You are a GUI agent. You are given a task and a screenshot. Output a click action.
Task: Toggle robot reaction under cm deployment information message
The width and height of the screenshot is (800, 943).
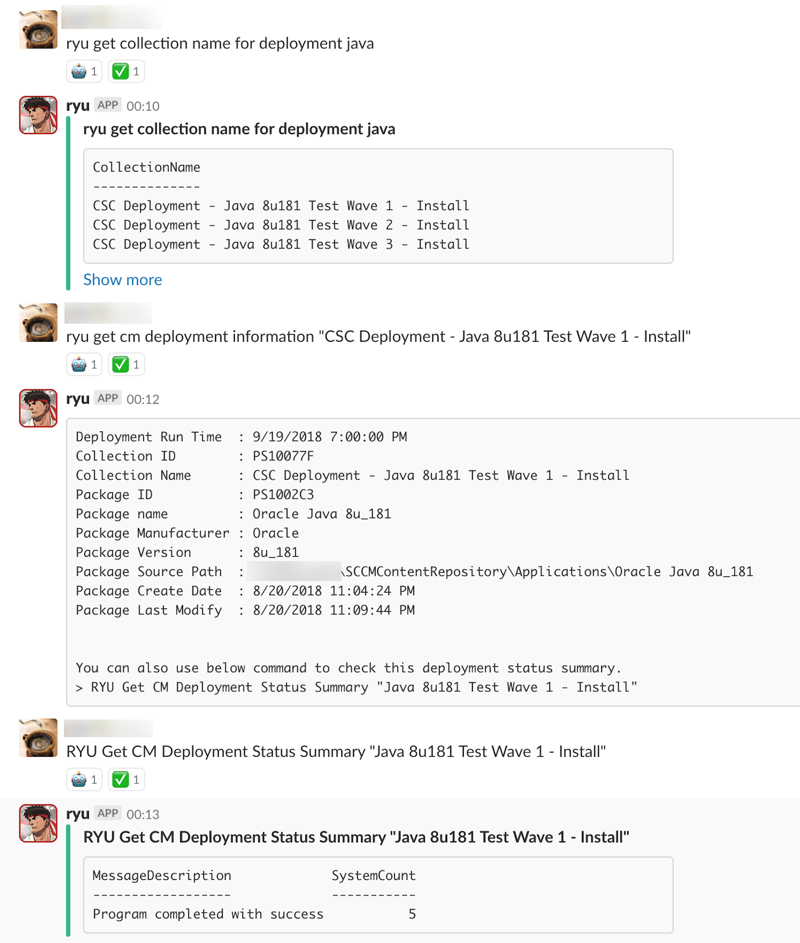(x=84, y=364)
